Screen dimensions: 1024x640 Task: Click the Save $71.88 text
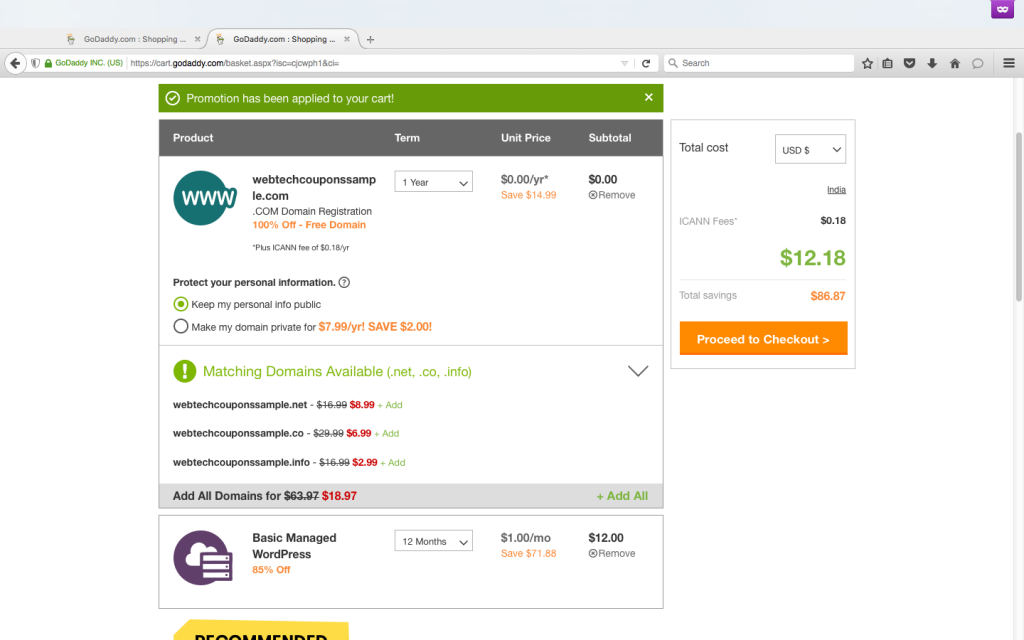tap(528, 553)
